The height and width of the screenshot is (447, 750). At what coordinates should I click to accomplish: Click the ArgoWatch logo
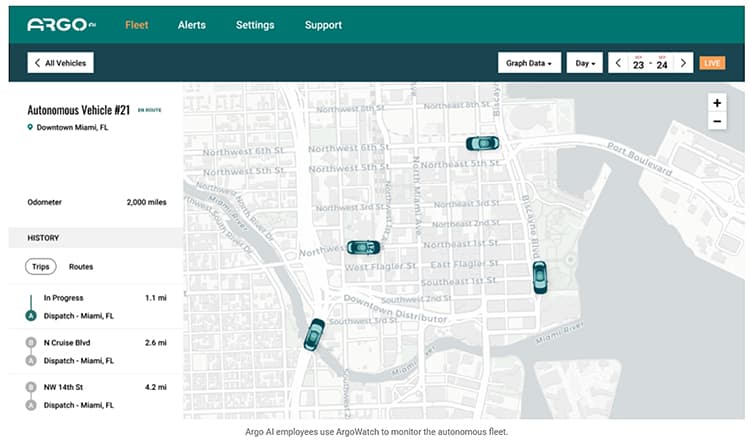60,25
